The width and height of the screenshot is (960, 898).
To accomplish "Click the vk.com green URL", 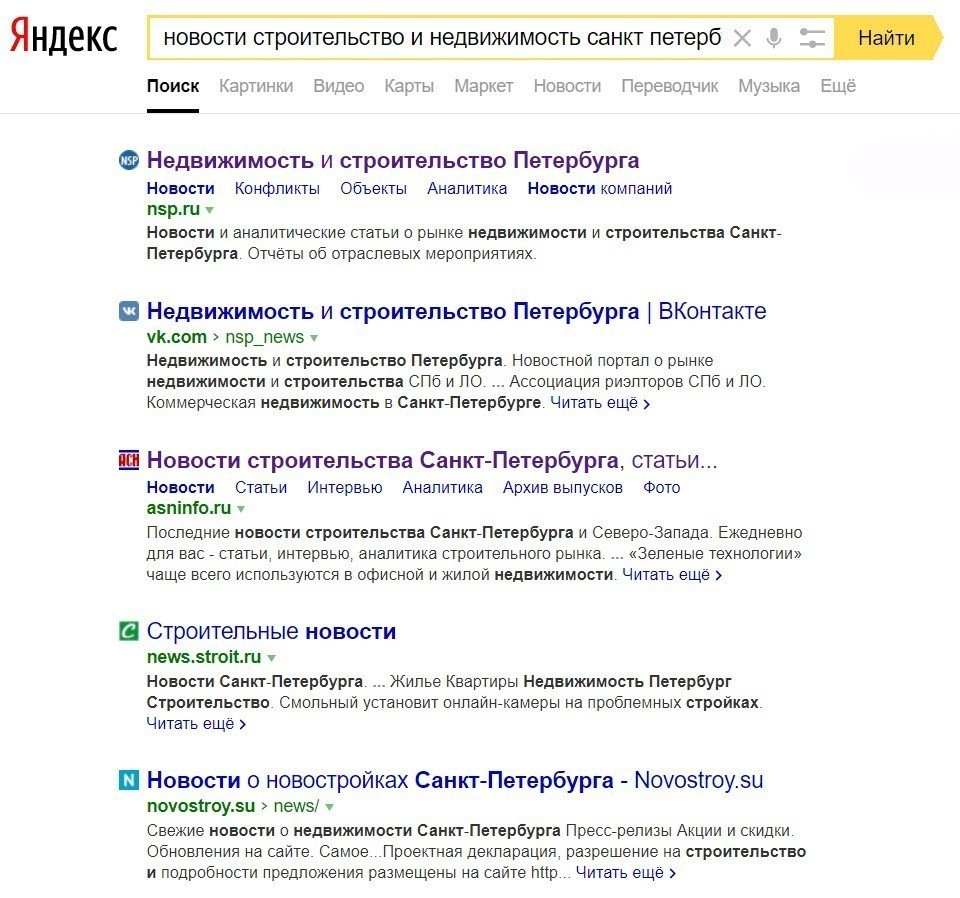I will (x=176, y=337).
